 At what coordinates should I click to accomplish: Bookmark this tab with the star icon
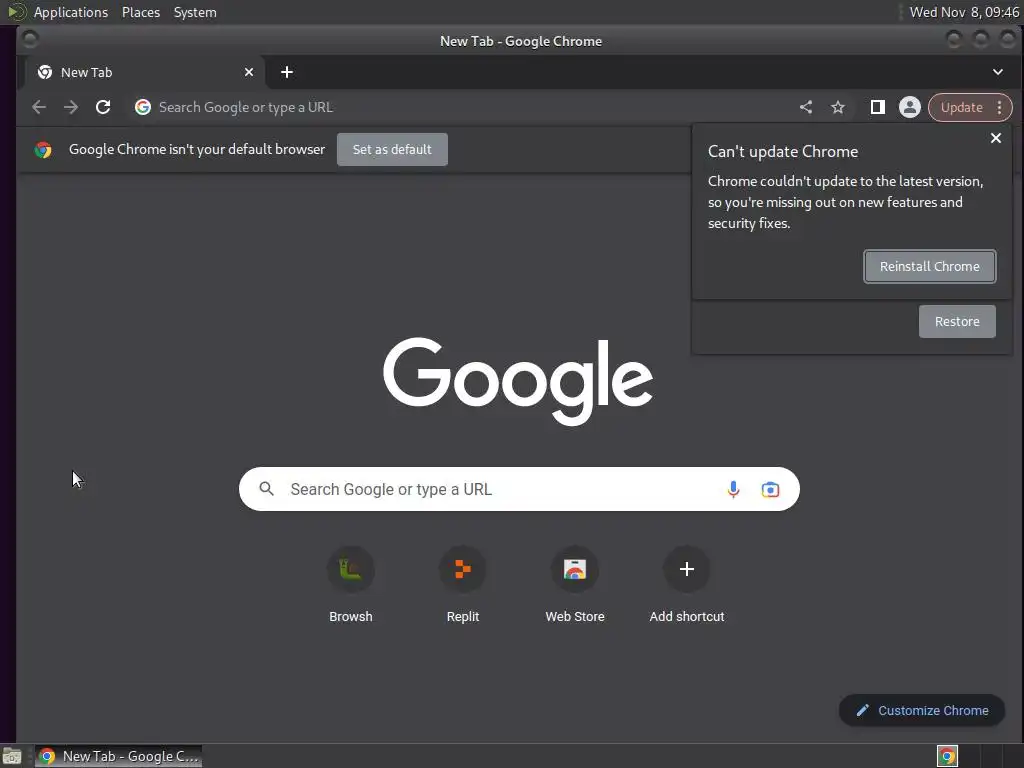(838, 107)
